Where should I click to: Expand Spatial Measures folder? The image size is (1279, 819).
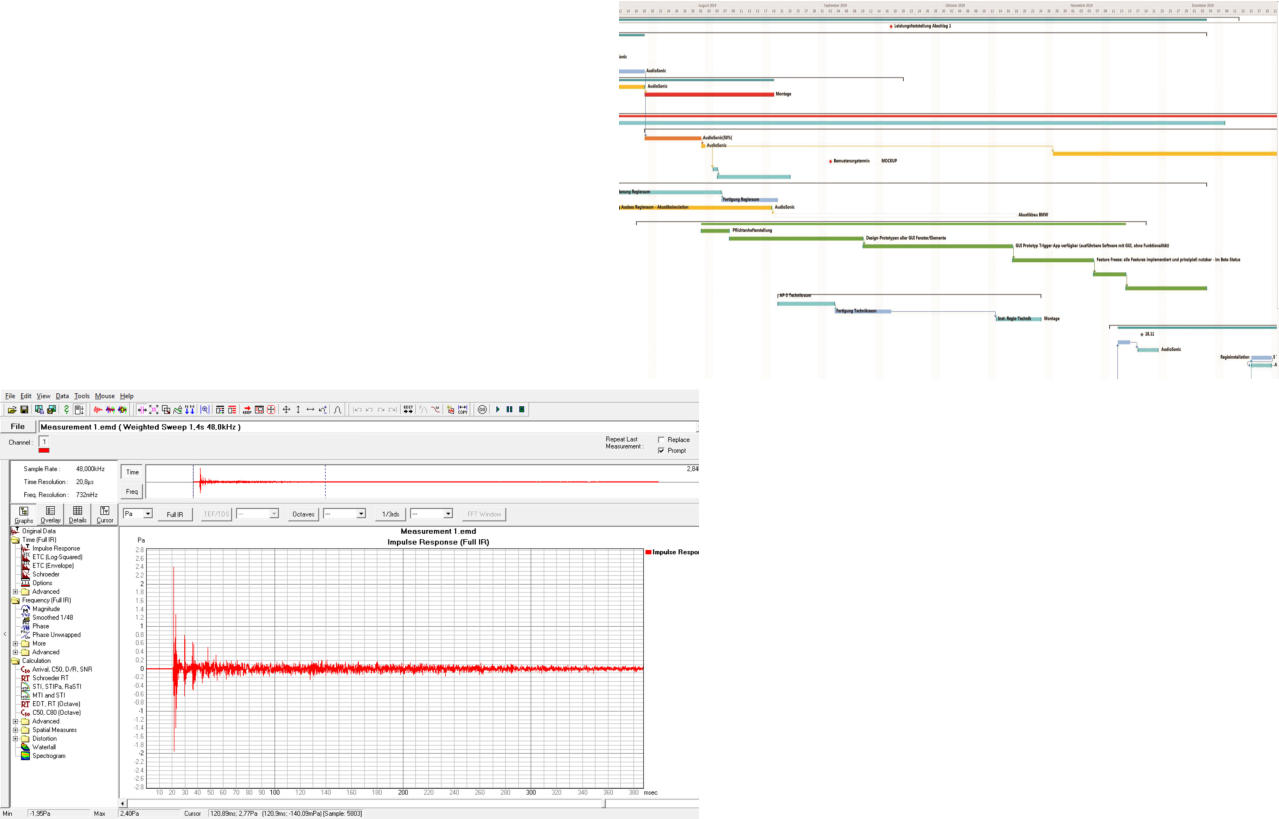pyautogui.click(x=15, y=730)
